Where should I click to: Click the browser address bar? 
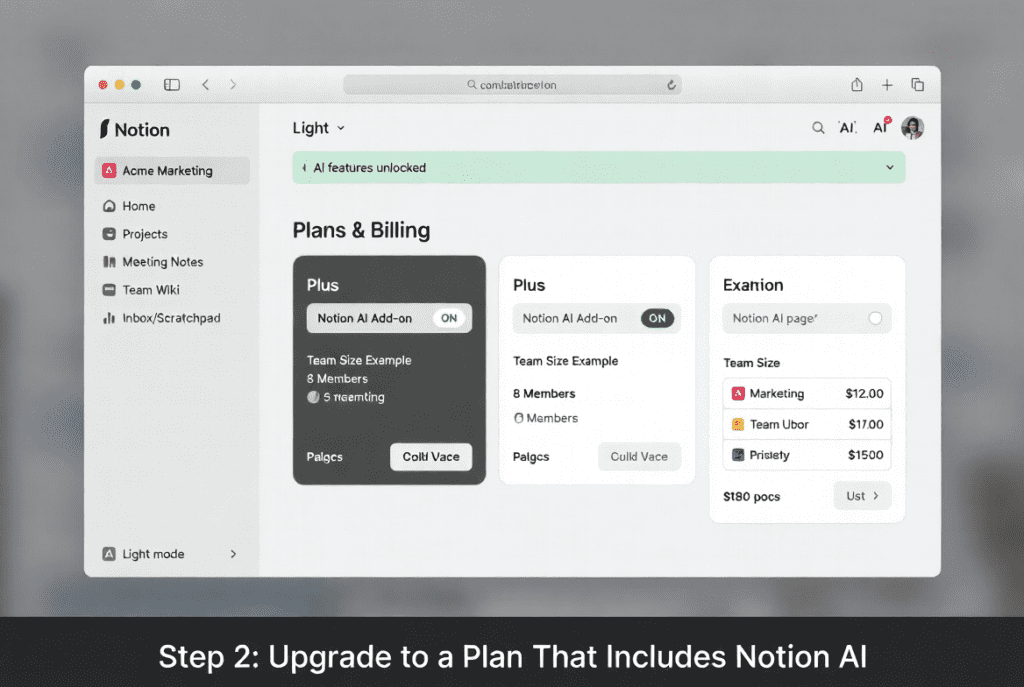pos(512,85)
